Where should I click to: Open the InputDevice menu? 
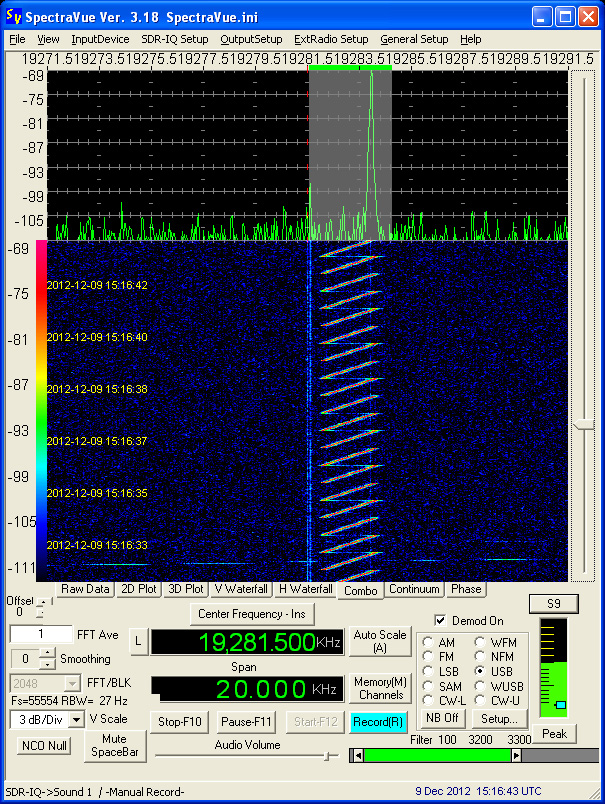100,39
